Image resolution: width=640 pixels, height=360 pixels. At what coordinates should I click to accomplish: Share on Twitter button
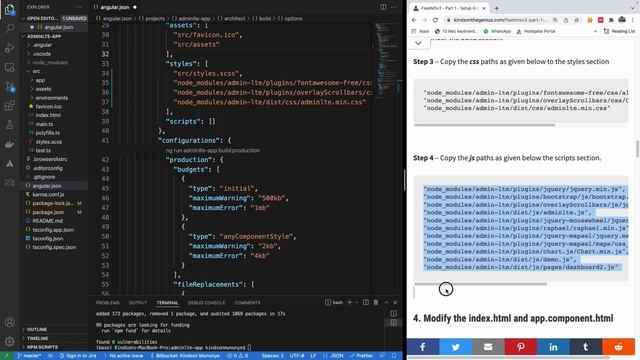[456, 347]
